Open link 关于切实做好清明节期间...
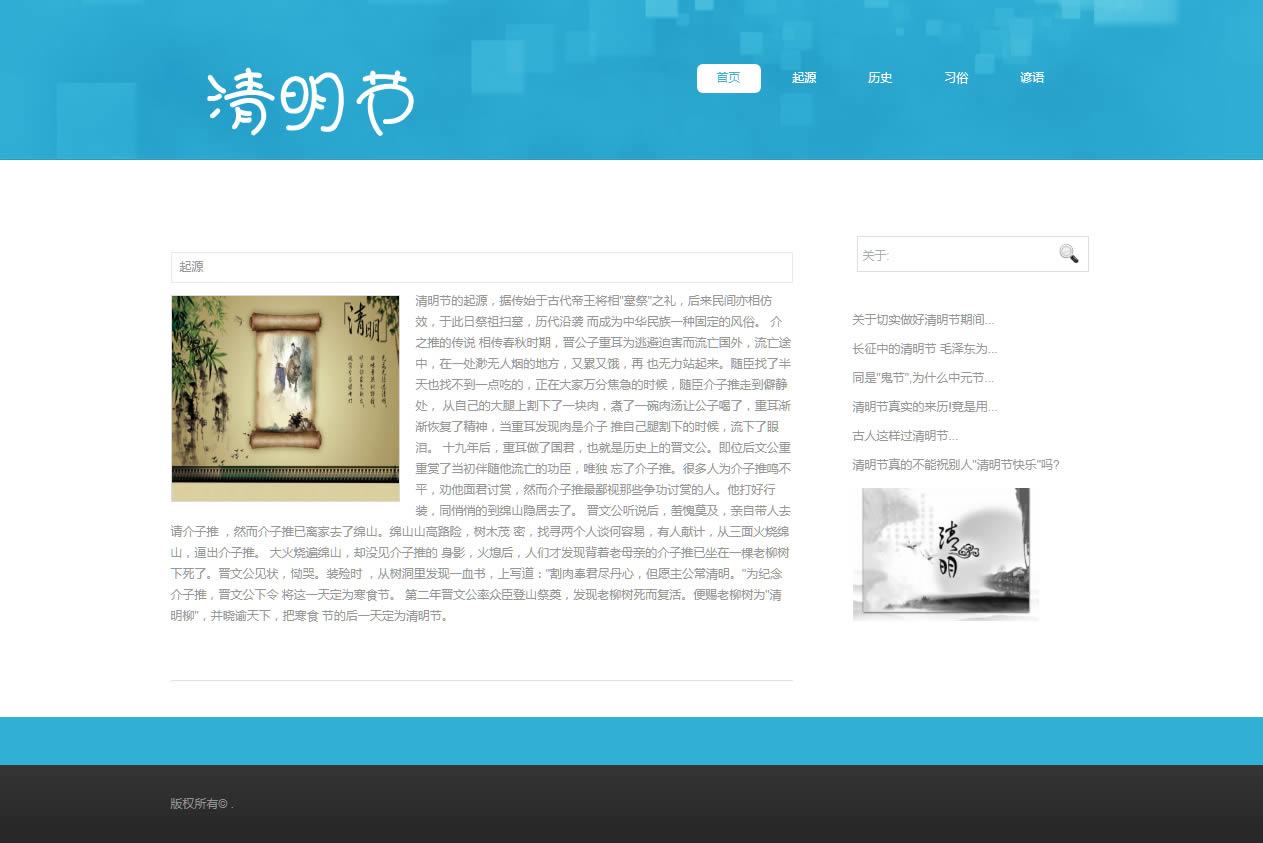 923,320
